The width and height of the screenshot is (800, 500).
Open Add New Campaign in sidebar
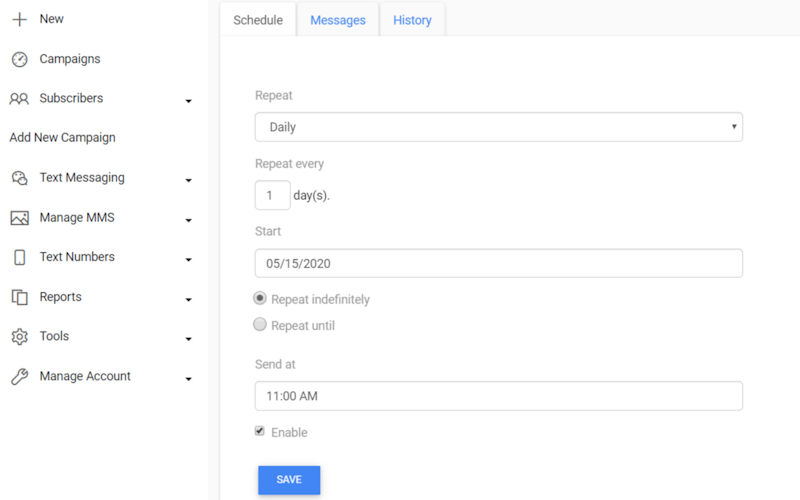click(62, 138)
